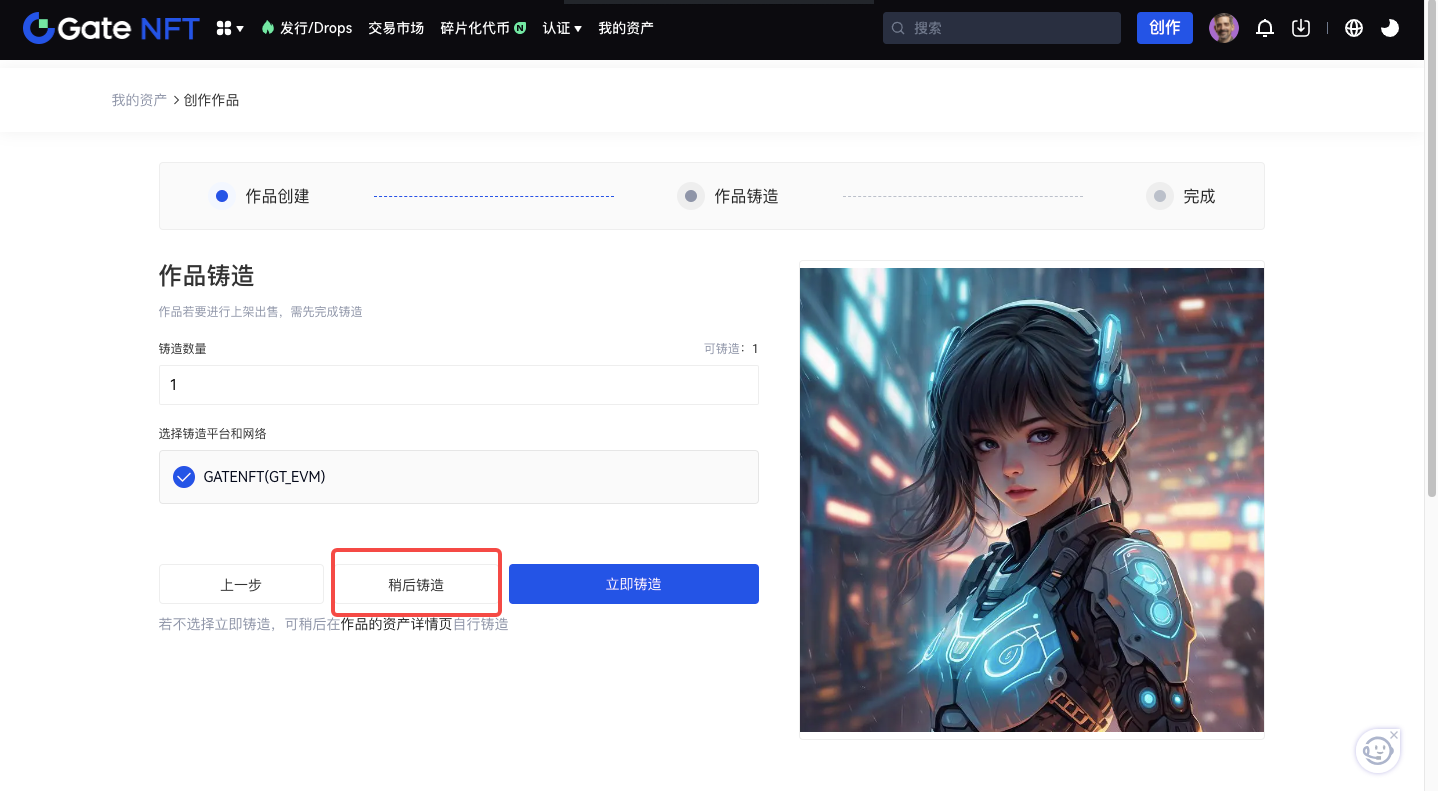
Task: Open the notifications bell
Action: [1265, 28]
